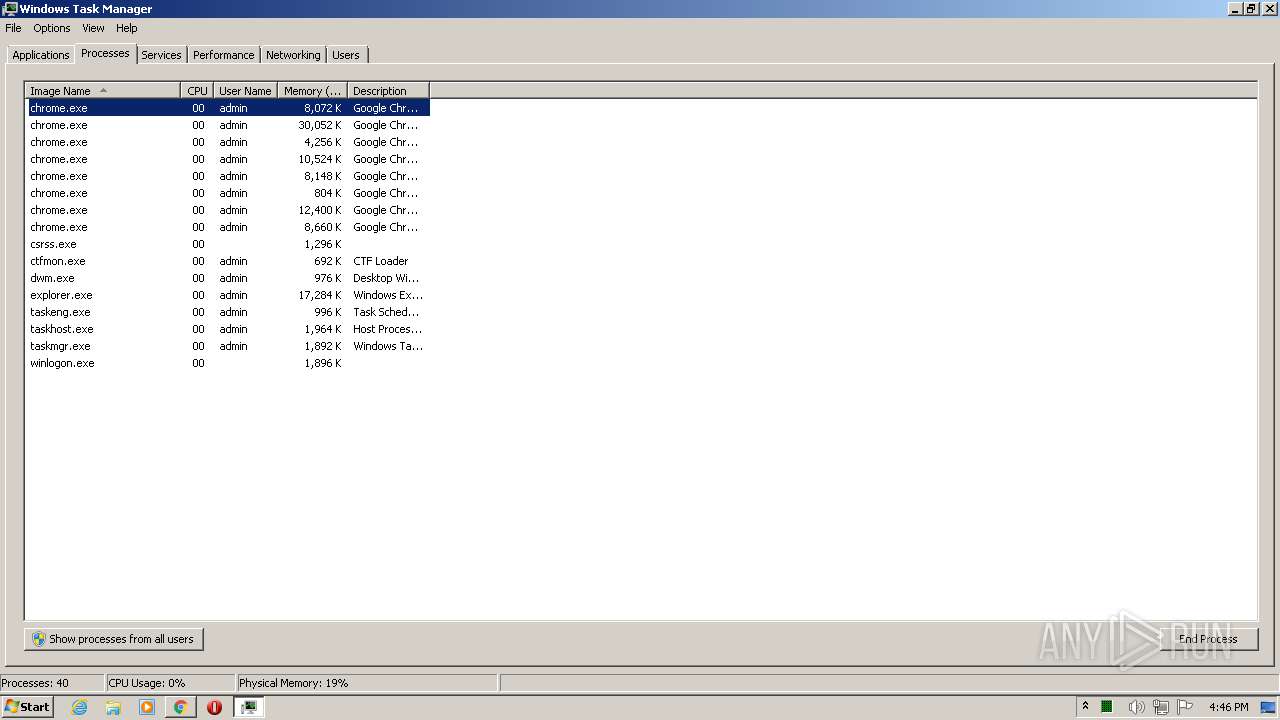
Task: Select the ctfmon.exe process
Action: (x=228, y=261)
